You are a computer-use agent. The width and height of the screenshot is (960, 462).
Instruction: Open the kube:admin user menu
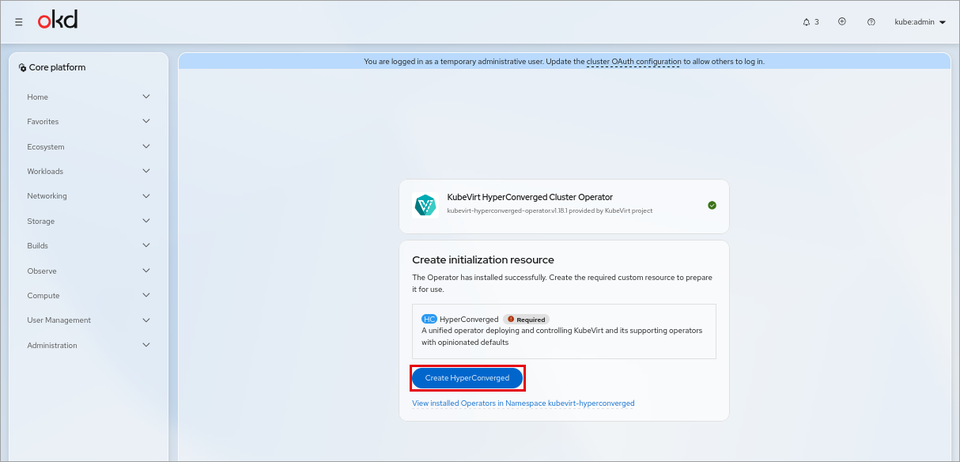click(920, 22)
